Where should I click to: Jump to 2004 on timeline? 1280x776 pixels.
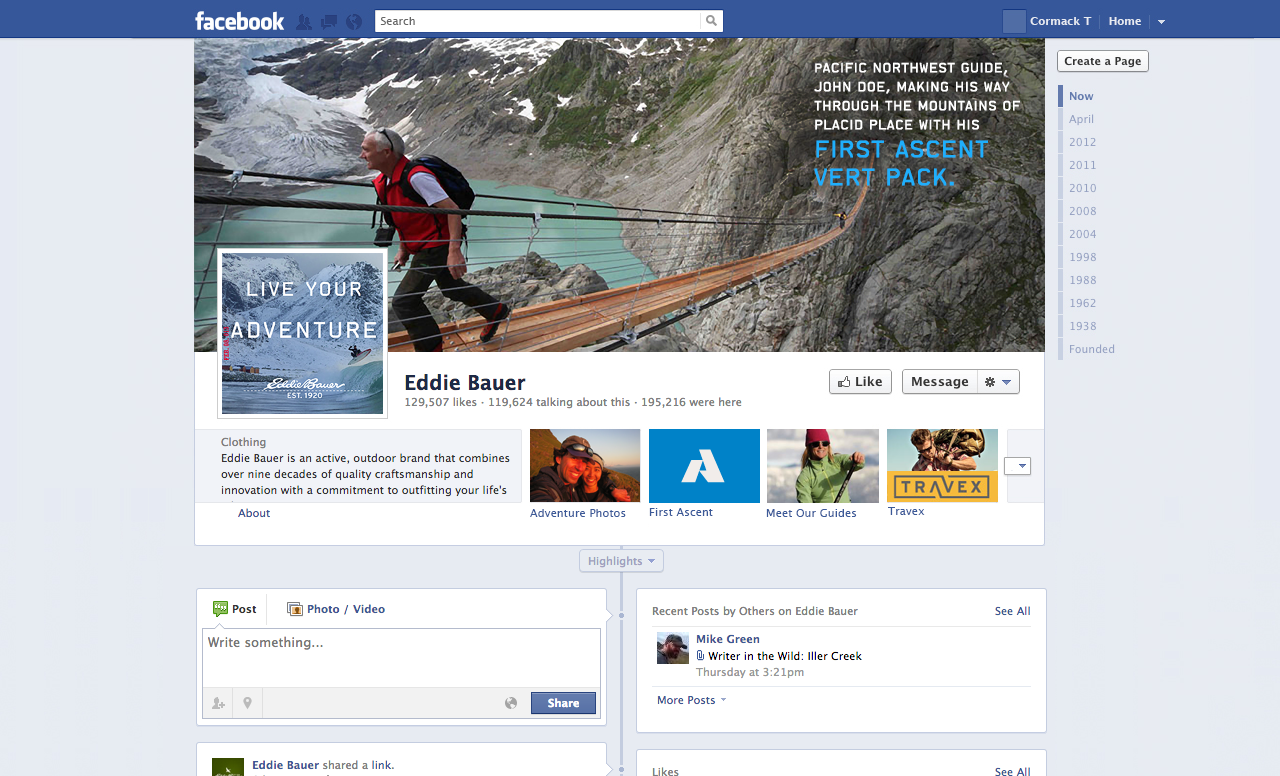(1082, 234)
